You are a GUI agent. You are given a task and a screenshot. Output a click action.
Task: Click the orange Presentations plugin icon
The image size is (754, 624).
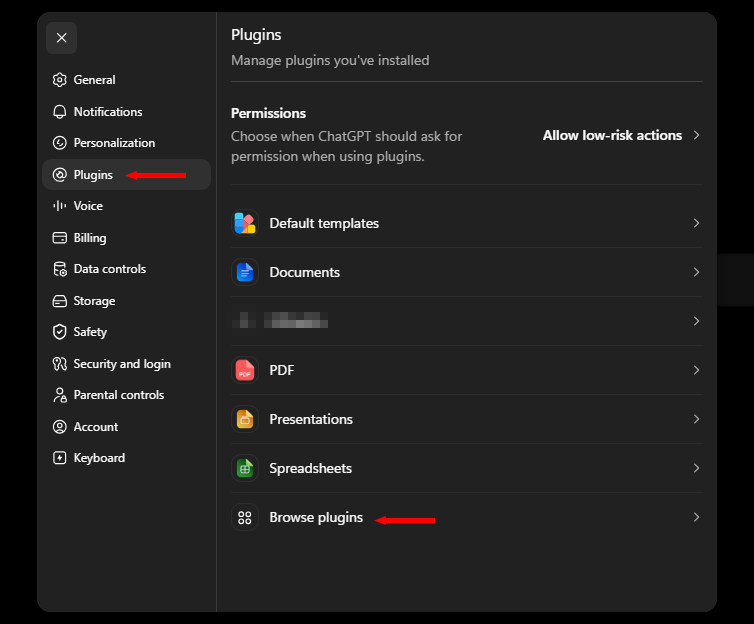coord(245,419)
